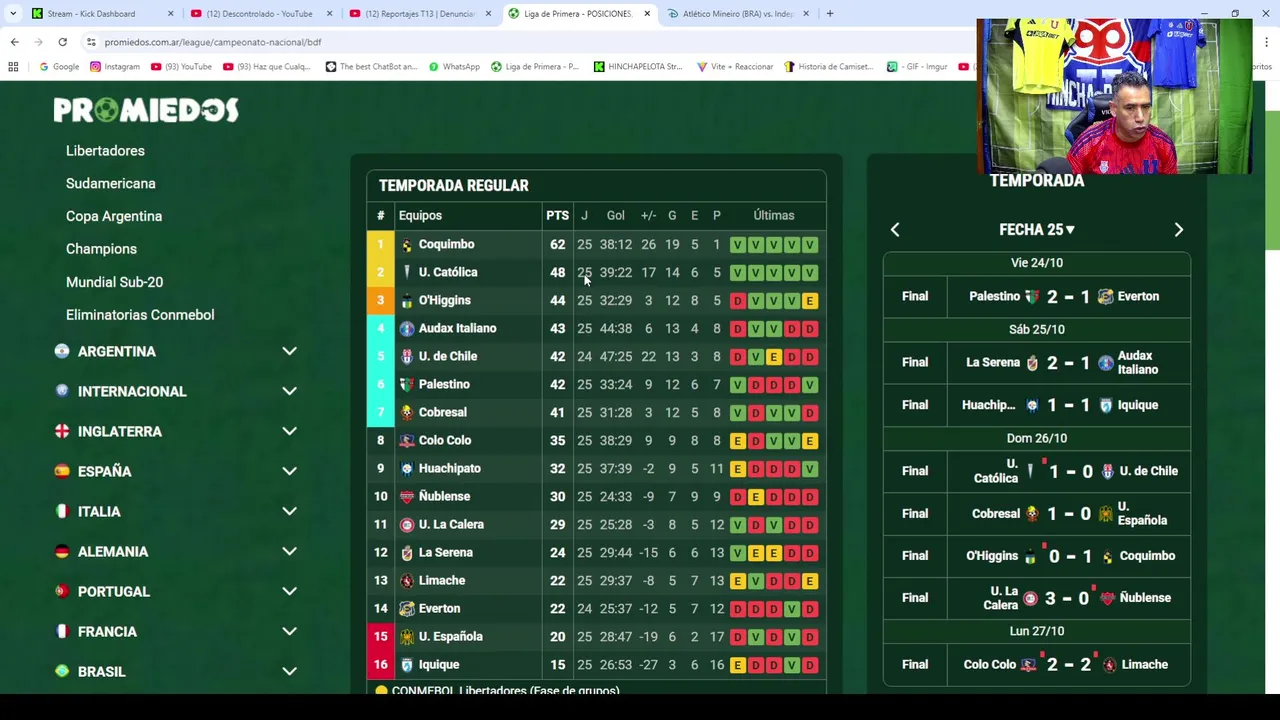
Task: Reload the page with browser refresh button
Action: coord(62,42)
